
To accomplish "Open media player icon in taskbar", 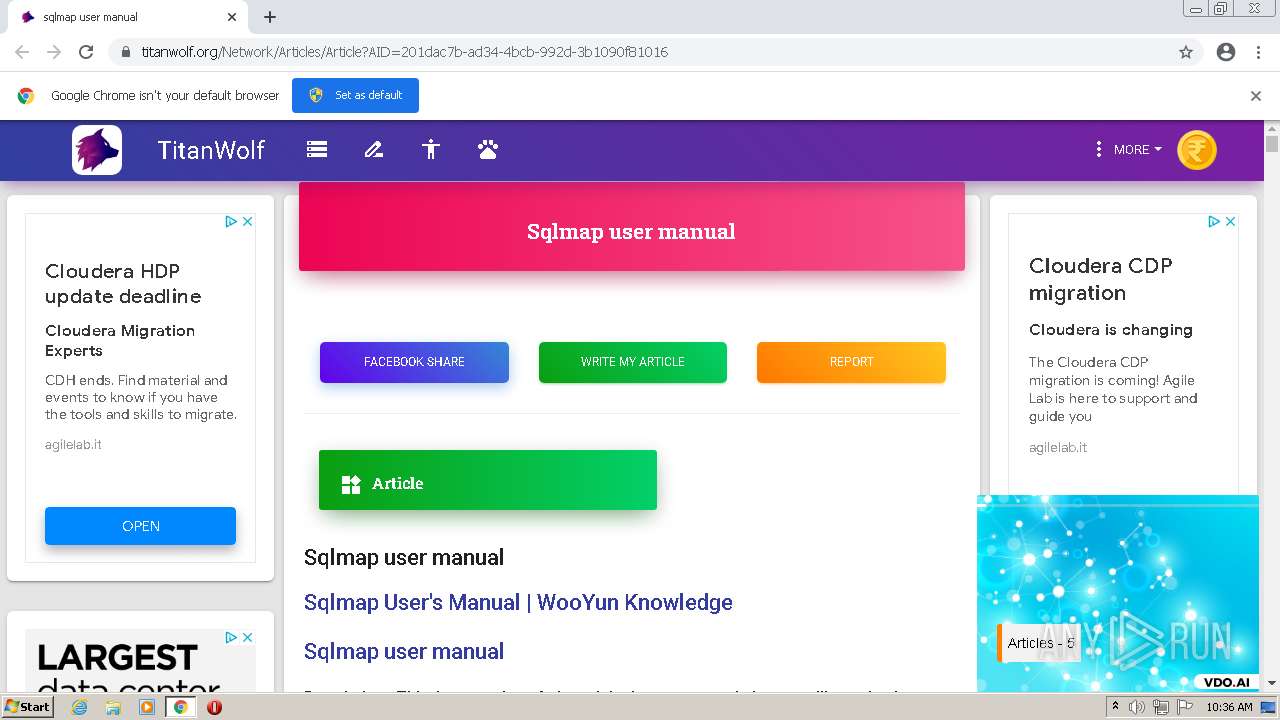I will [147, 707].
